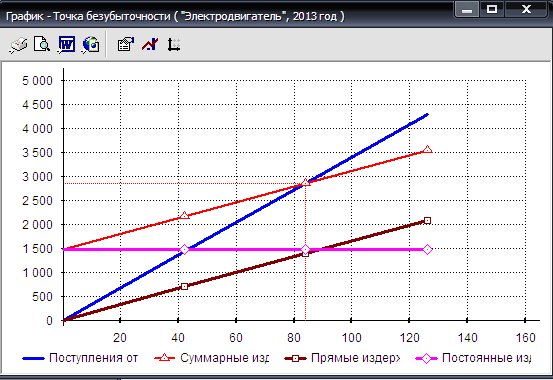This screenshot has width=553, height=380.
Task: Open chart properties dialog icon
Action: [x=126, y=45]
